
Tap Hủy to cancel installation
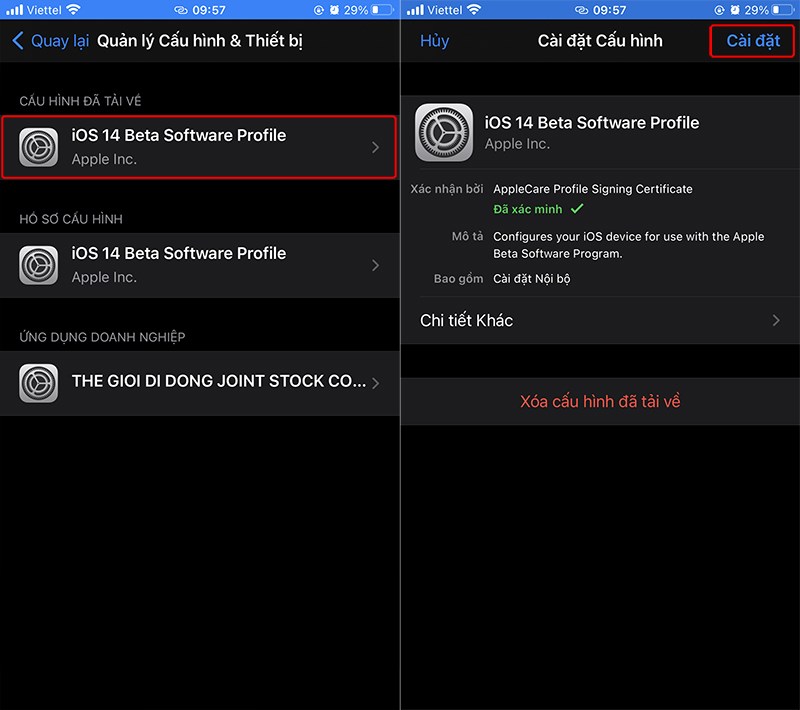[434, 40]
